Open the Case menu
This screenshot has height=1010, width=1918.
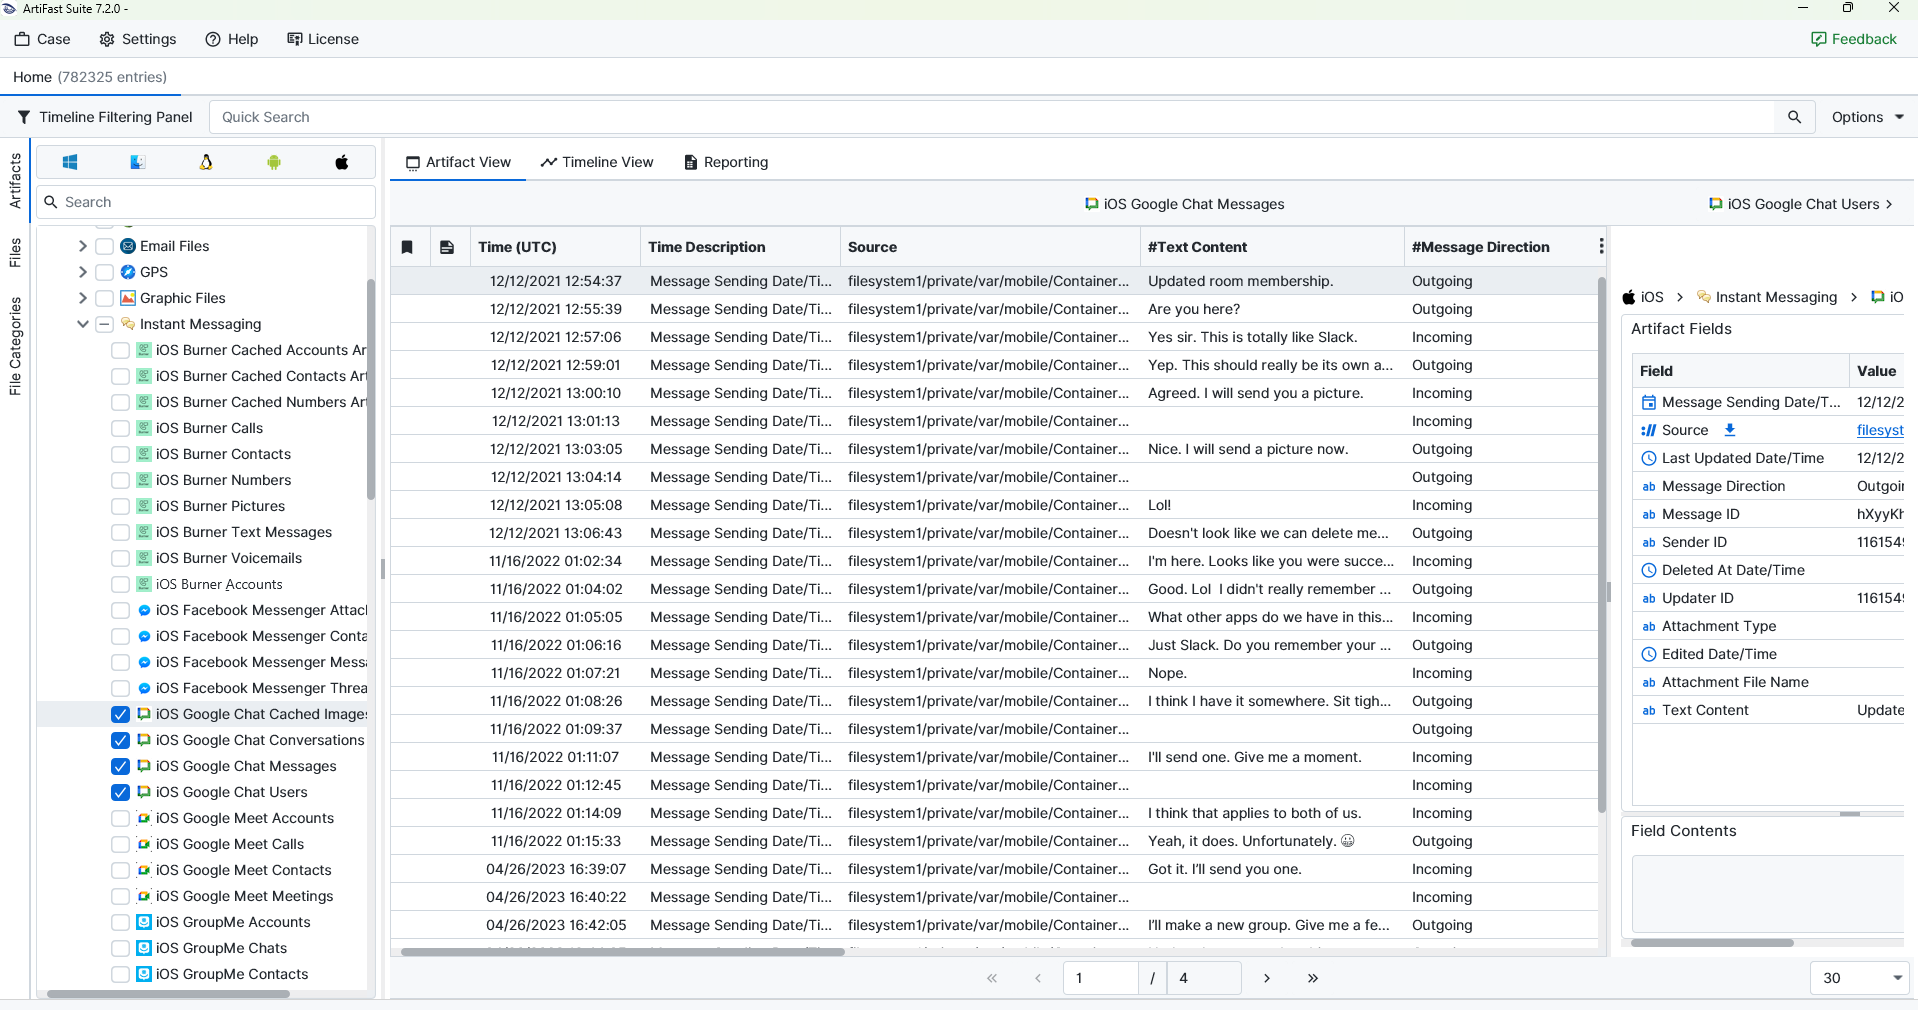[42, 39]
